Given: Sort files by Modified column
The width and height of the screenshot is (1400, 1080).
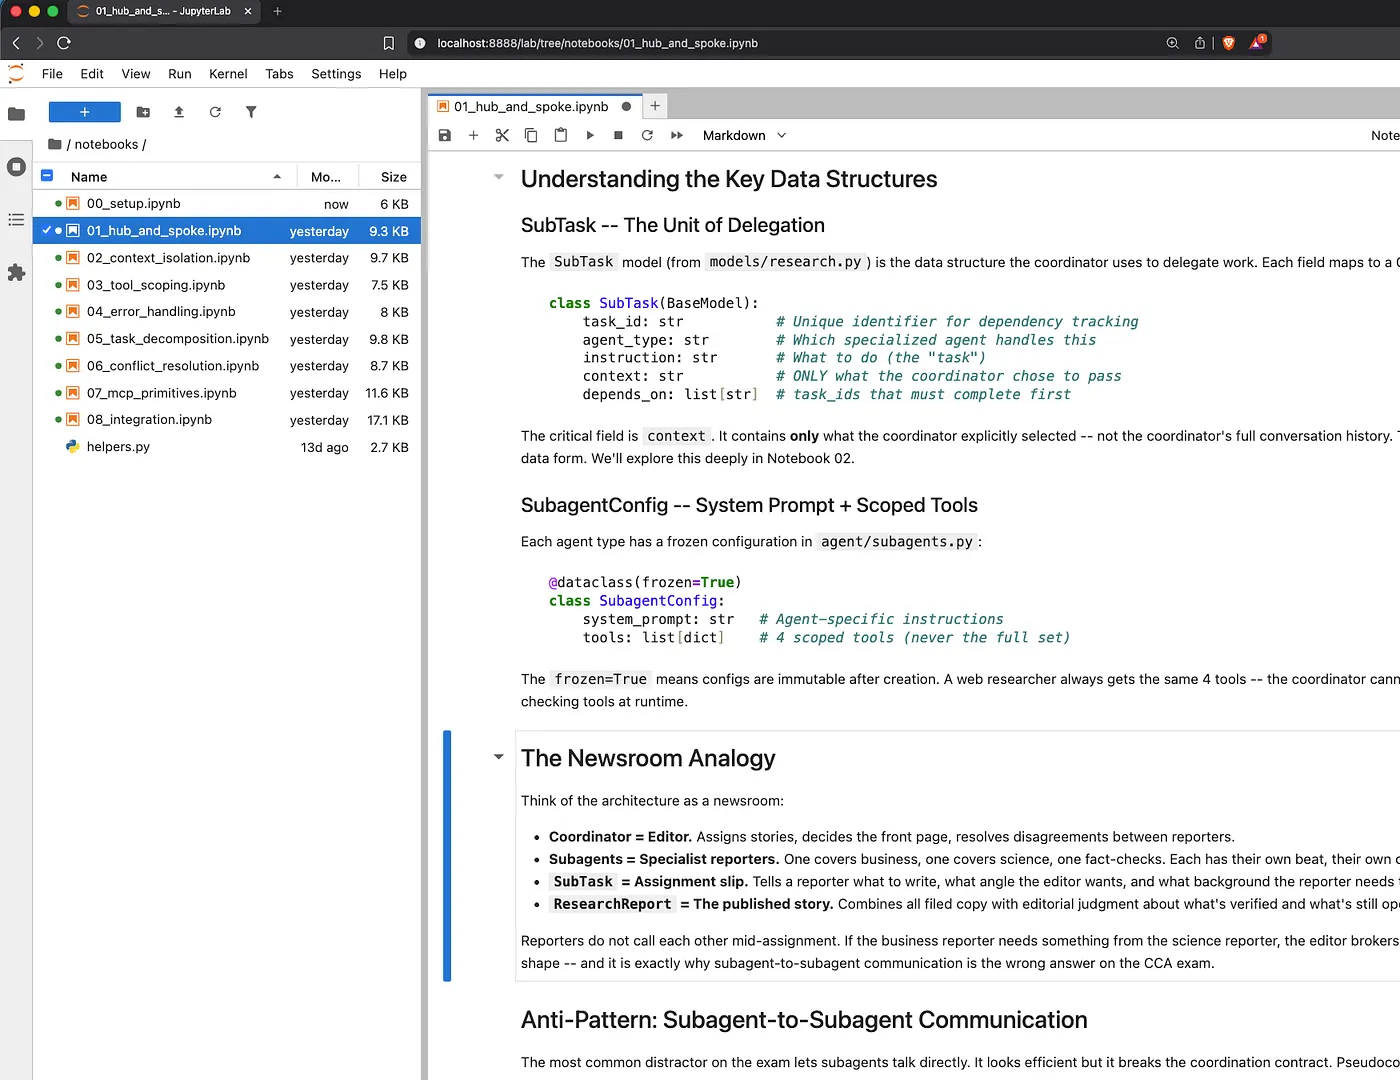Looking at the screenshot, I should click(326, 176).
